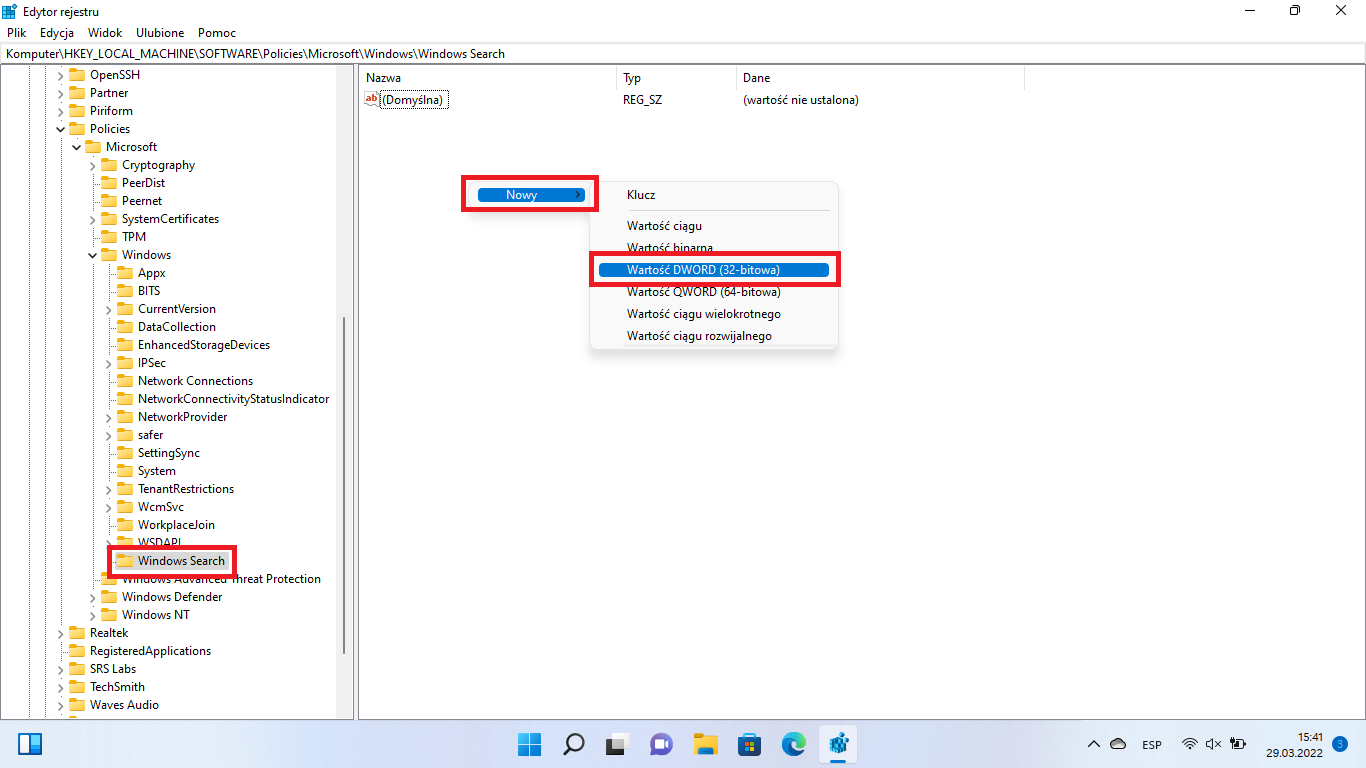Expand the Windows NT node

[93, 615]
